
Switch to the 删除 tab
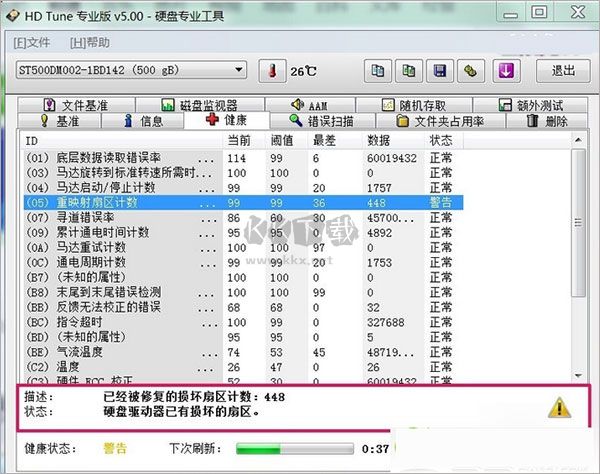[x=547, y=121]
